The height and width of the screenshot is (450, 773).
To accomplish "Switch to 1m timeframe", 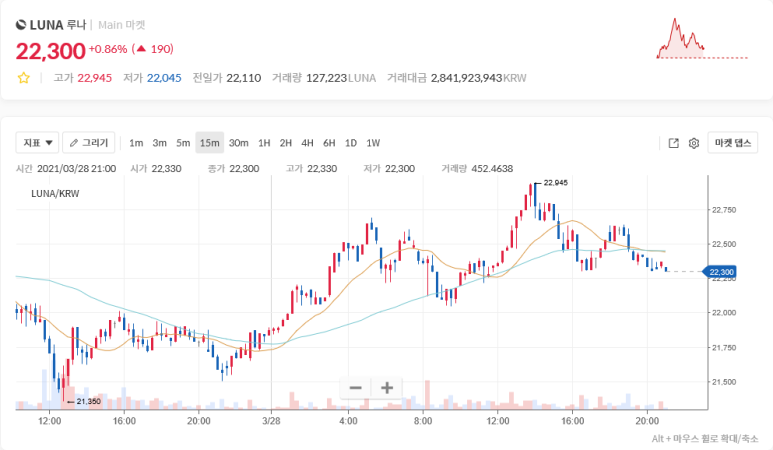I will click(x=136, y=143).
